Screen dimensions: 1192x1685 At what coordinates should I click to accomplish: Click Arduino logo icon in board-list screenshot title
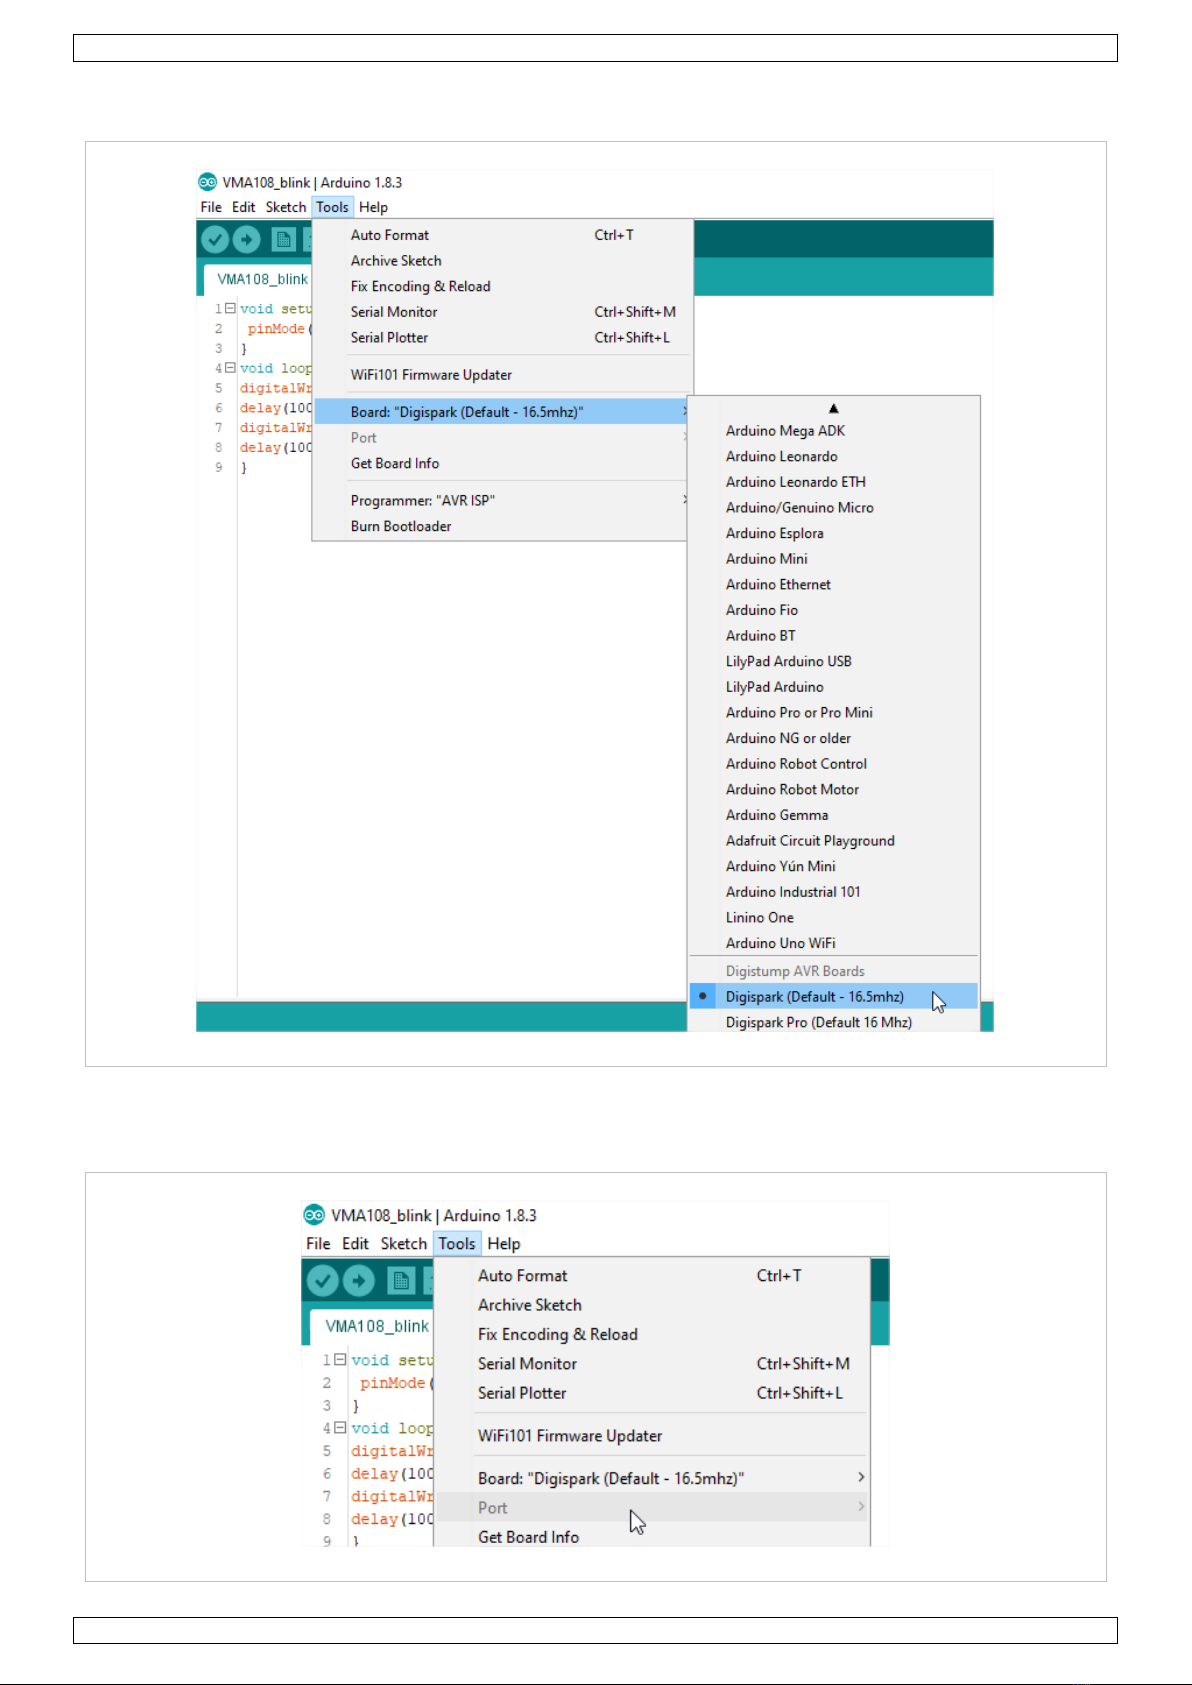(x=207, y=182)
